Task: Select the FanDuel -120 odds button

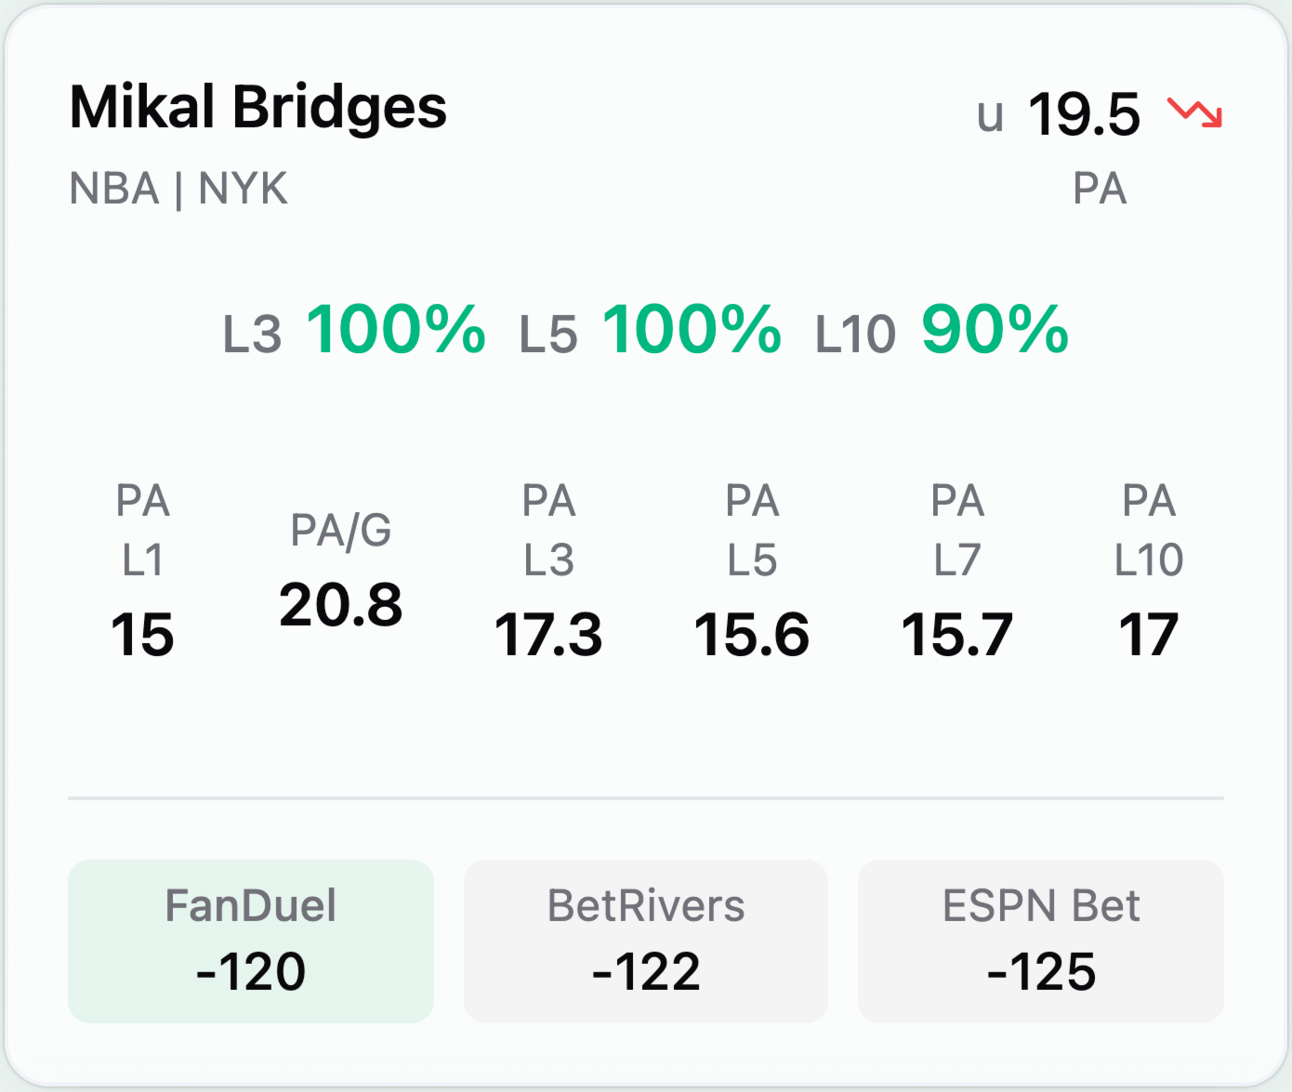Action: pos(251,941)
